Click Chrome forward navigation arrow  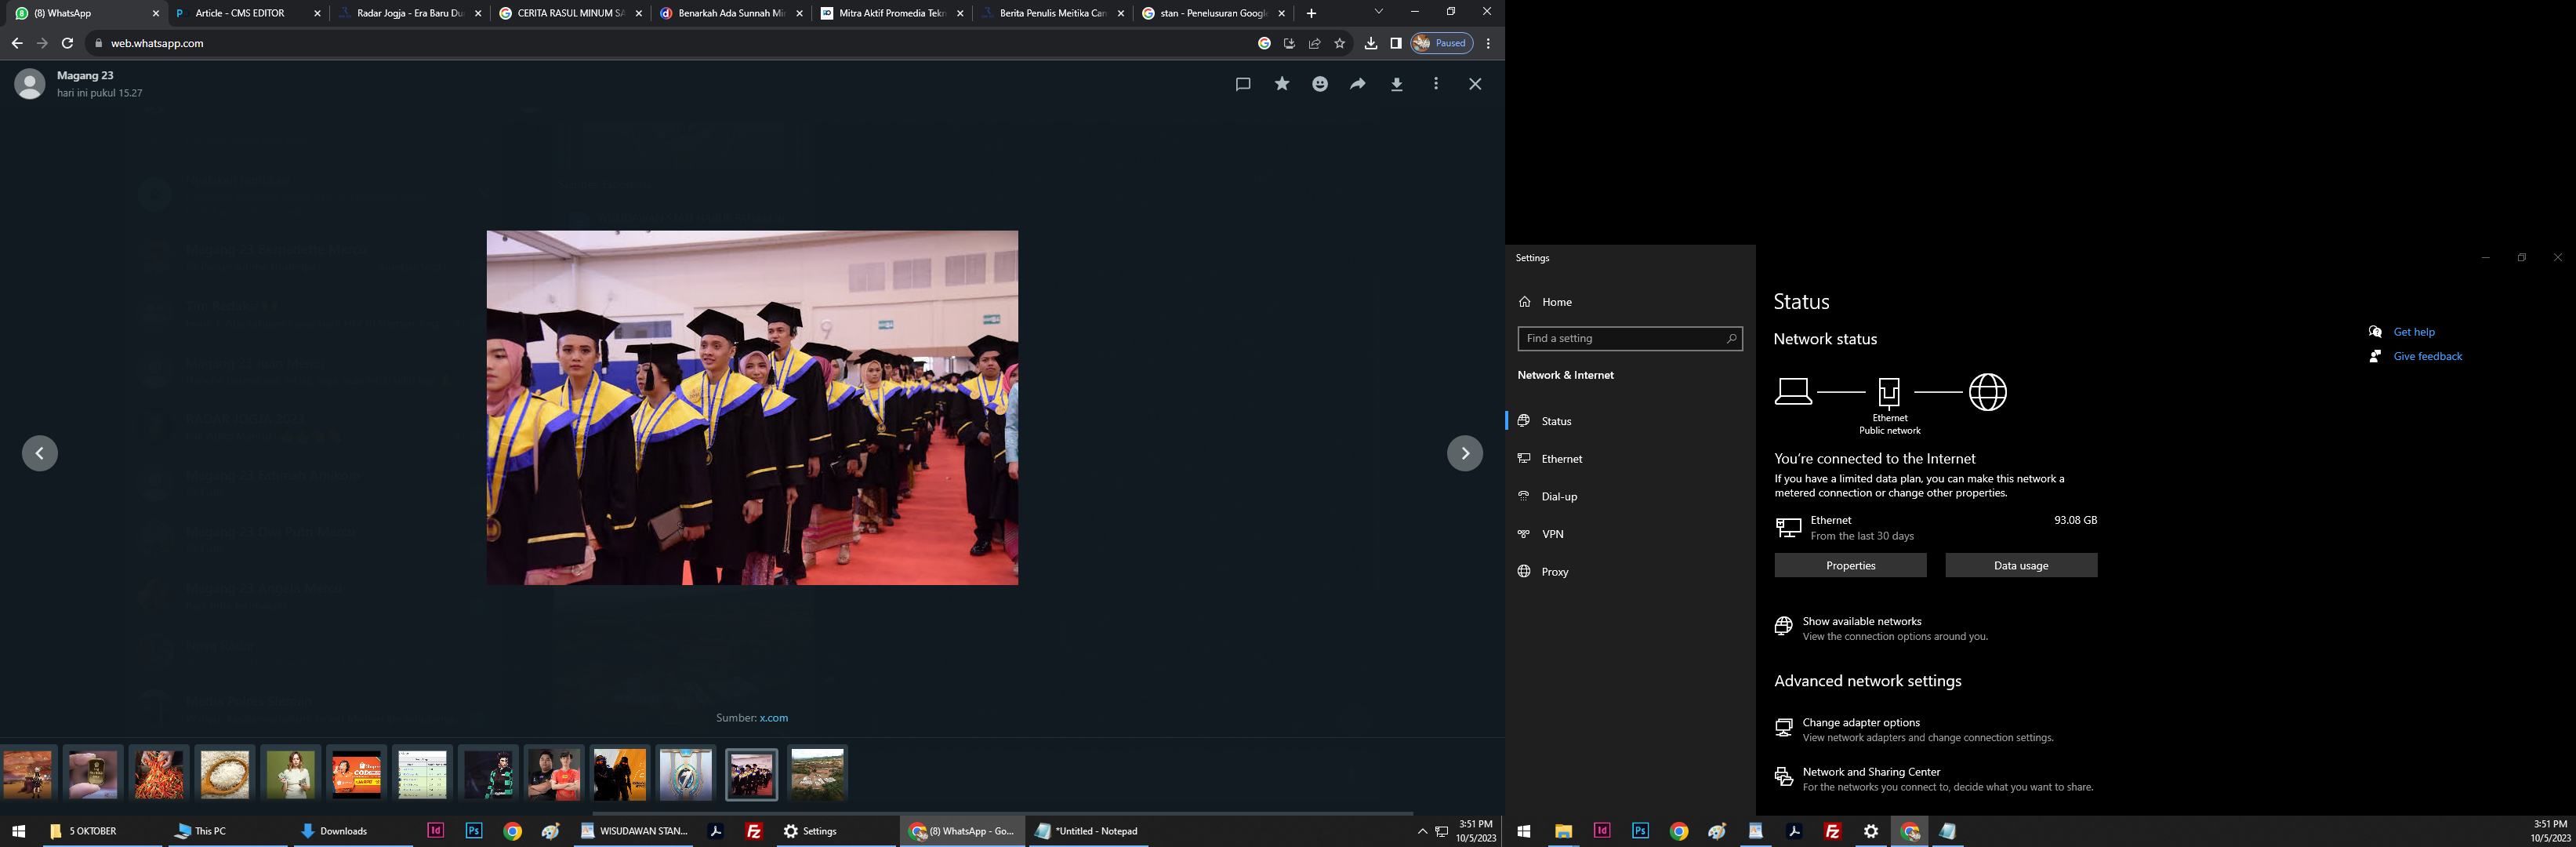[x=42, y=43]
